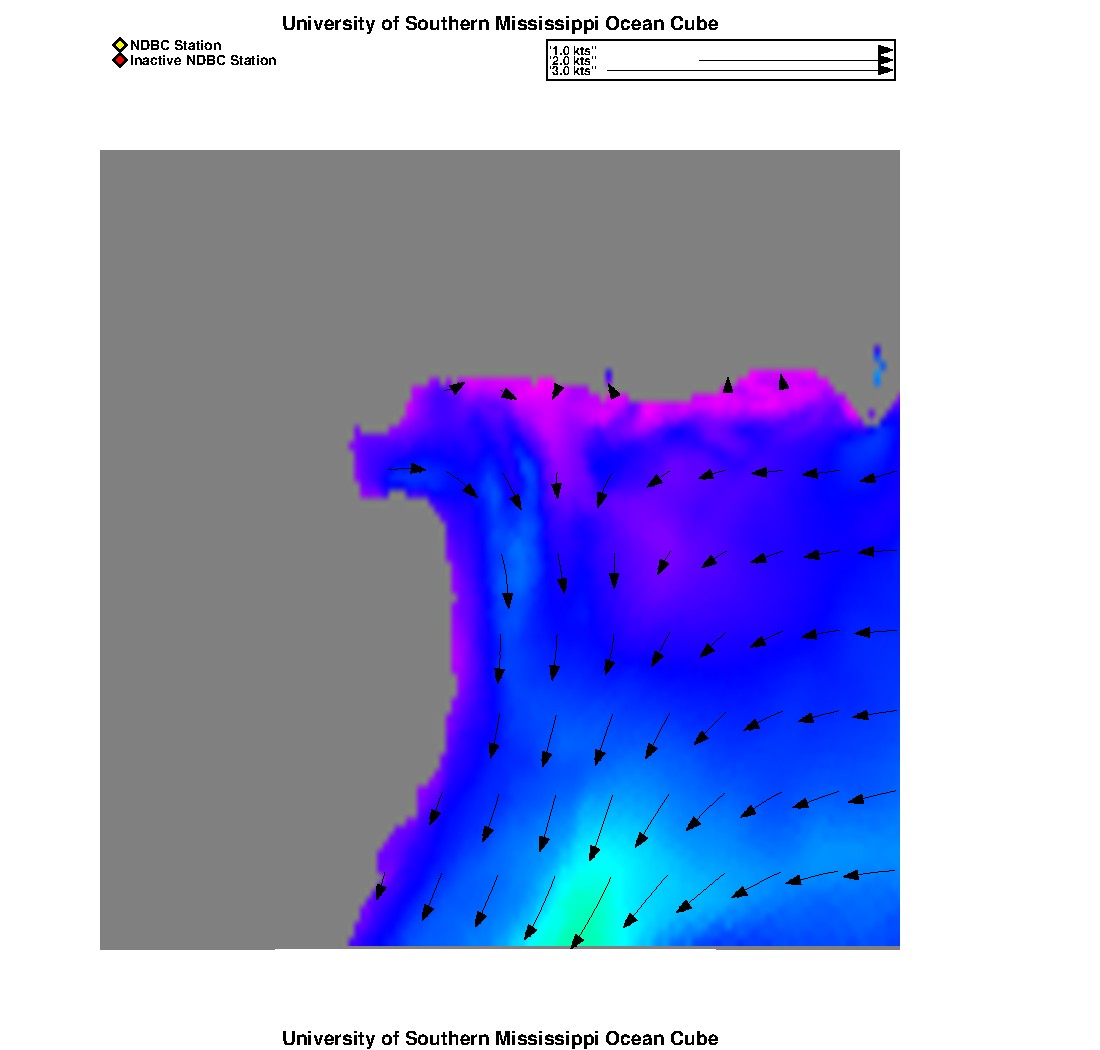Click the current arrow crossing the map's bottom edge
The height and width of the screenshot is (1050, 1100).
tap(591, 913)
